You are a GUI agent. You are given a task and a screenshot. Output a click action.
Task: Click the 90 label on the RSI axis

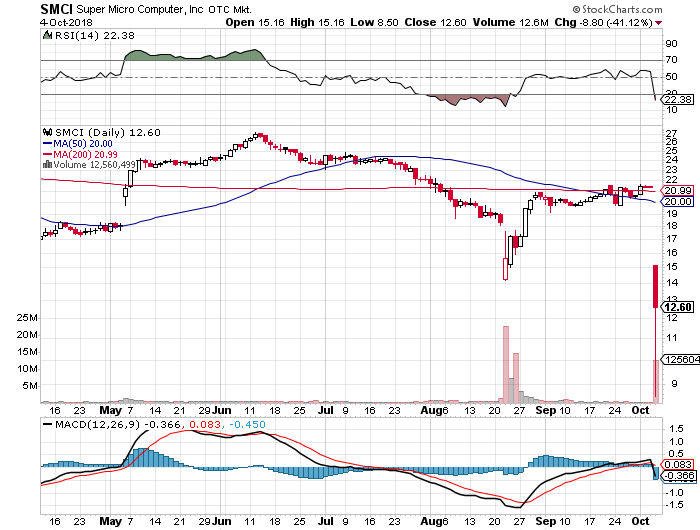pyautogui.click(x=671, y=44)
